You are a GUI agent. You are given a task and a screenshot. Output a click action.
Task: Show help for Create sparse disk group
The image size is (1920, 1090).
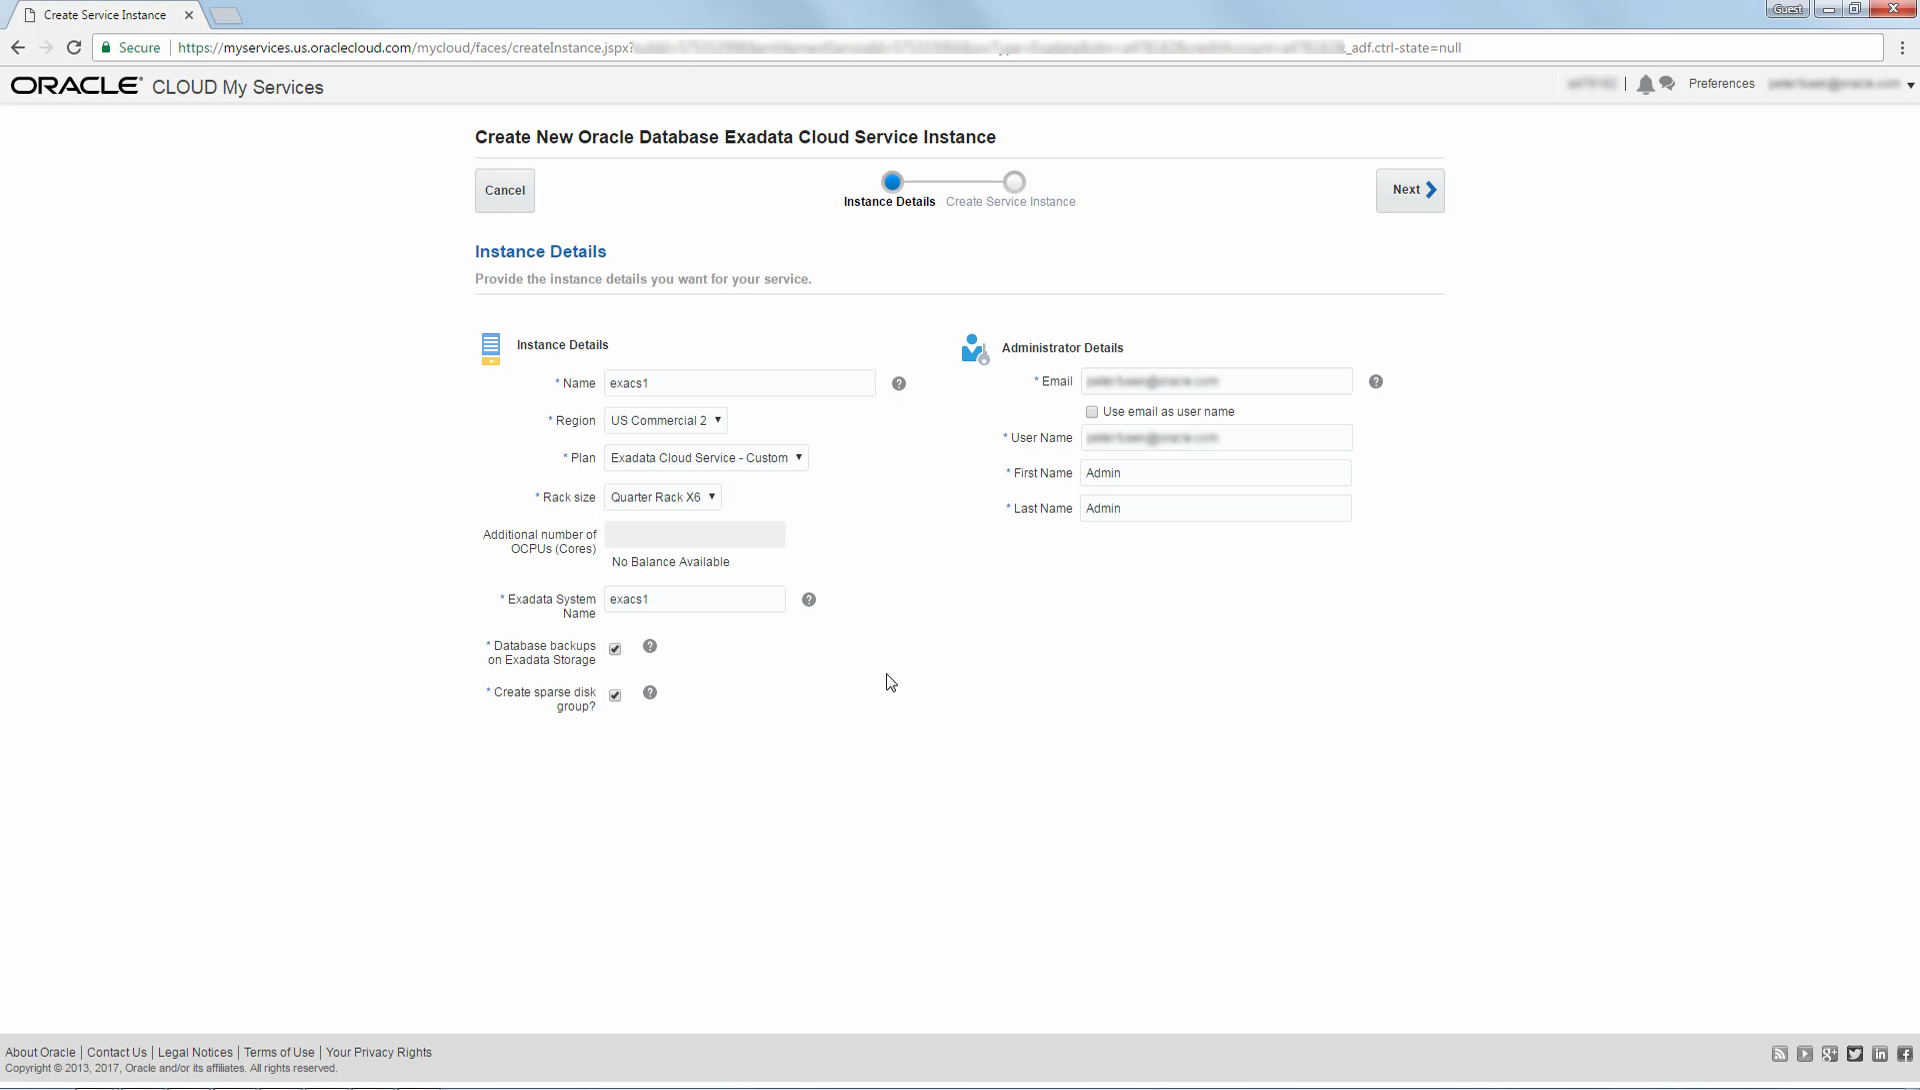click(650, 693)
